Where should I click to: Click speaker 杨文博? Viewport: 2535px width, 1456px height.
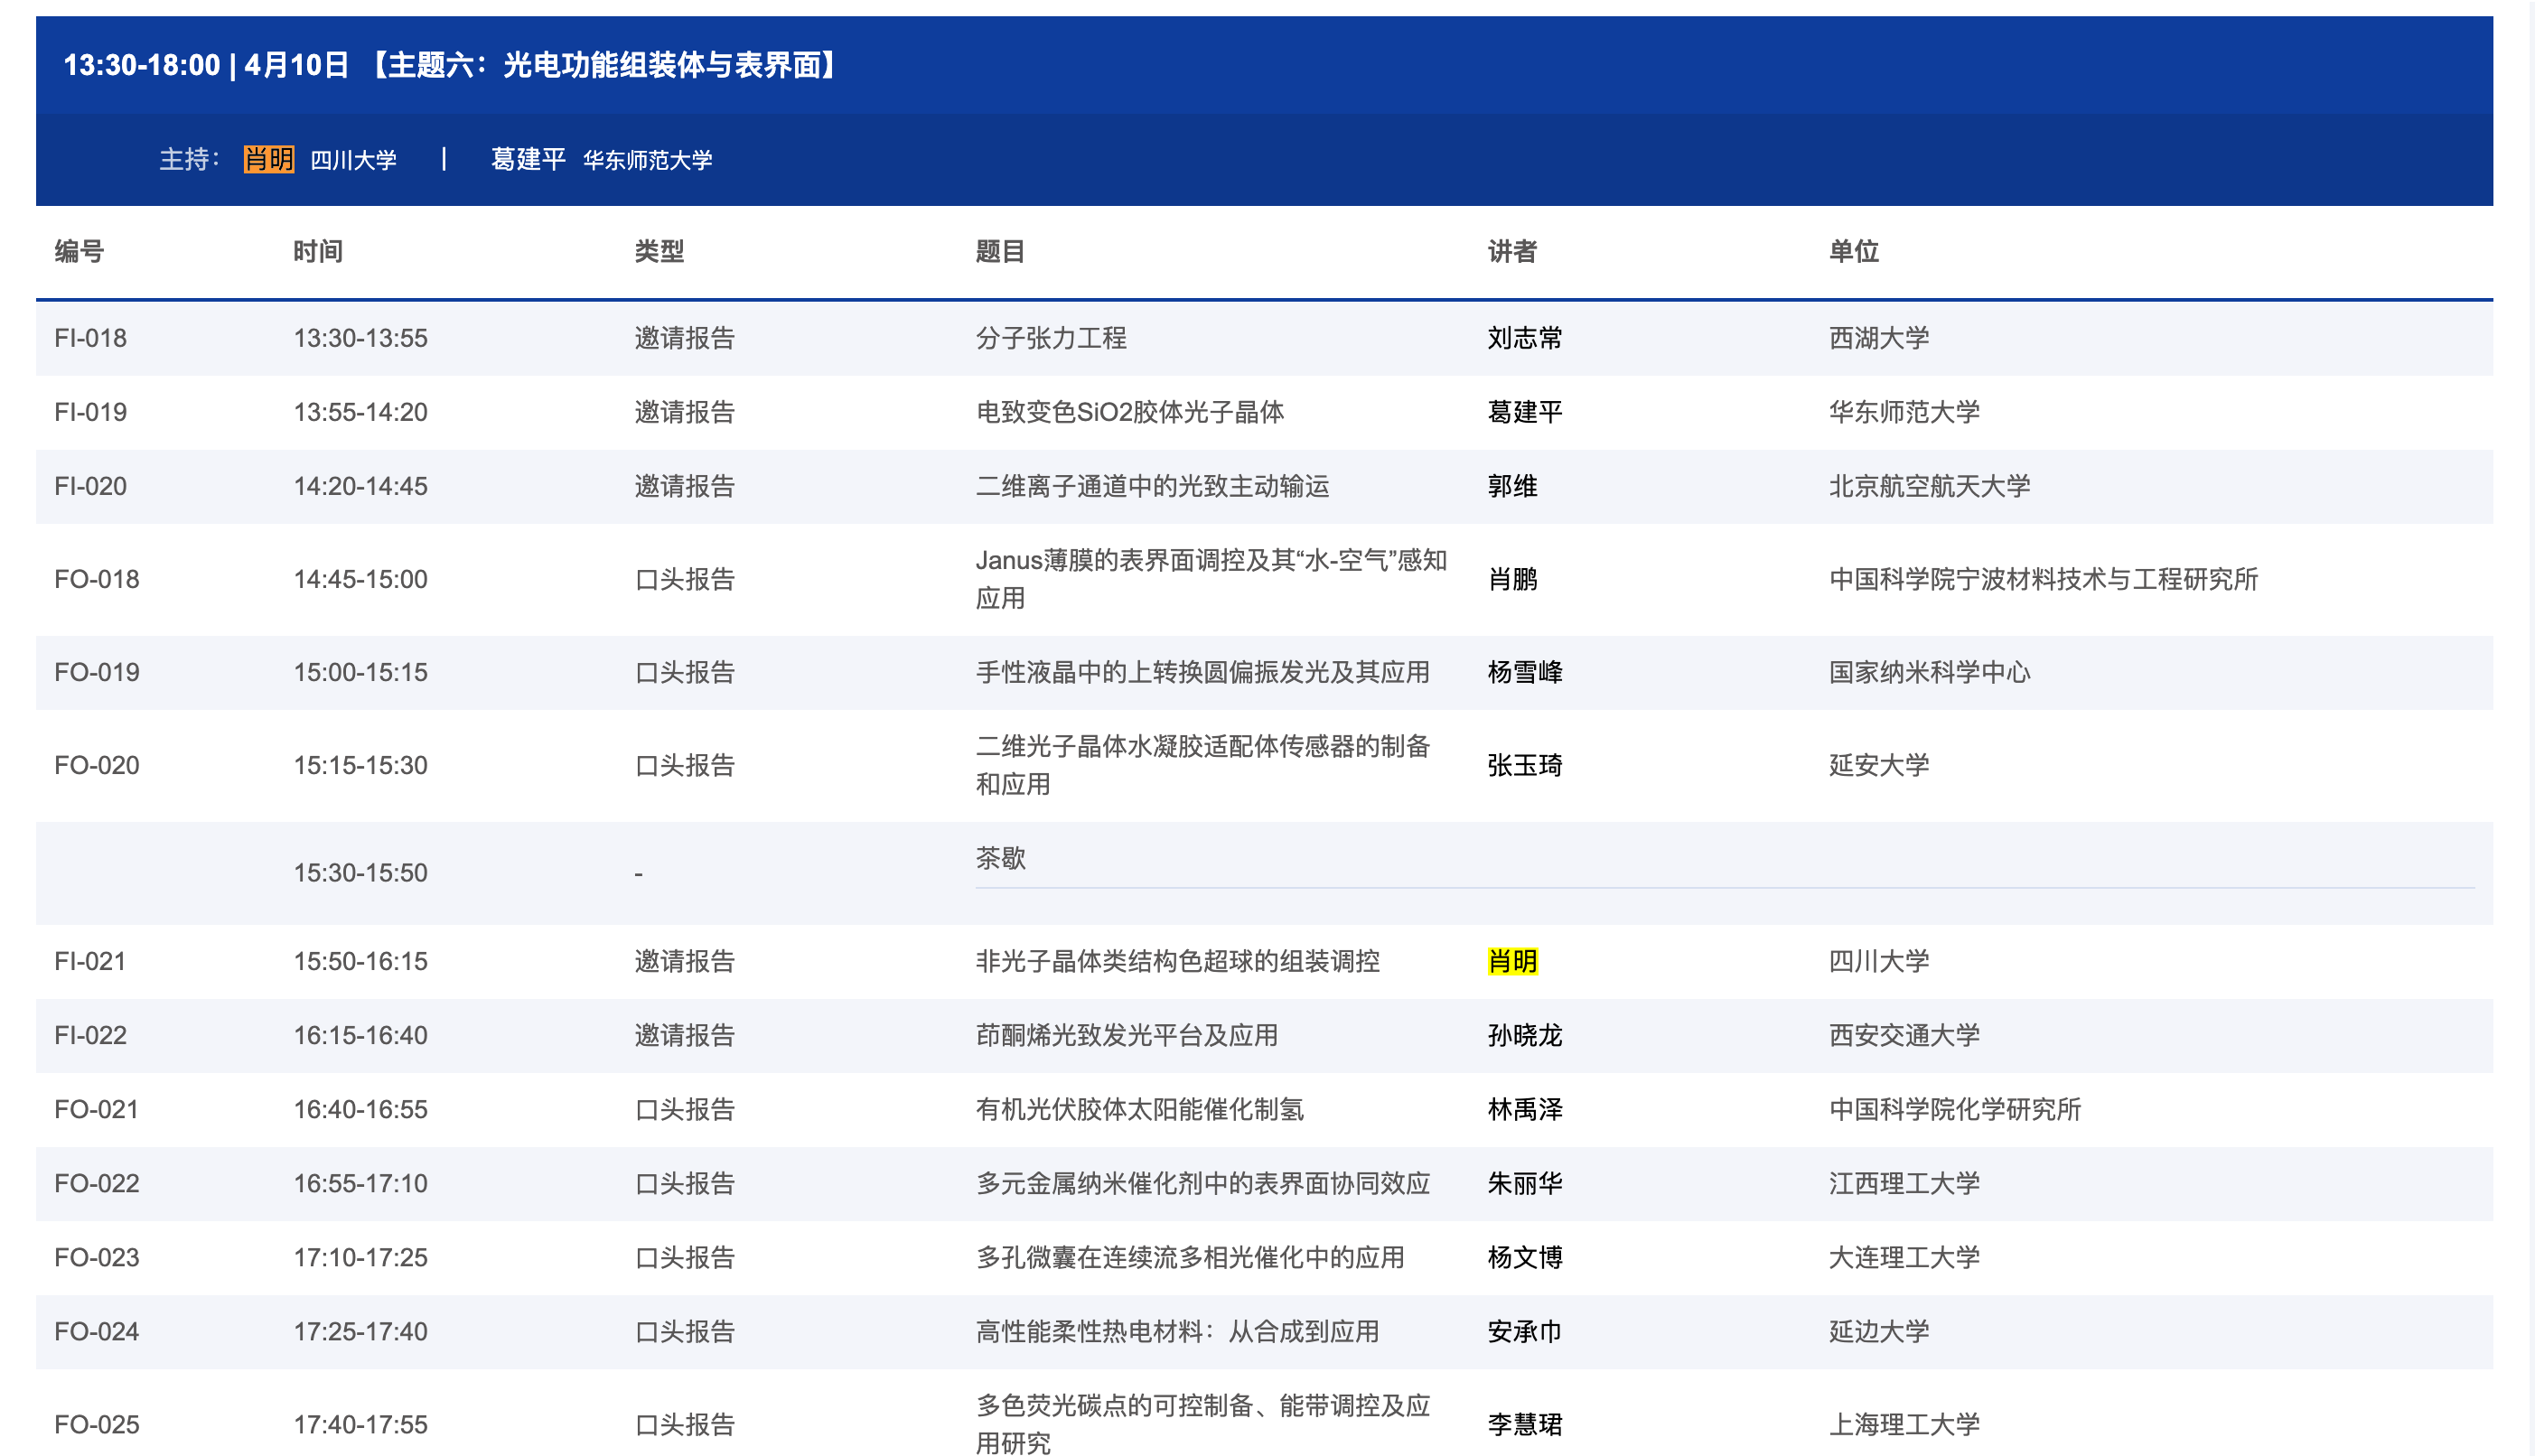click(1524, 1257)
